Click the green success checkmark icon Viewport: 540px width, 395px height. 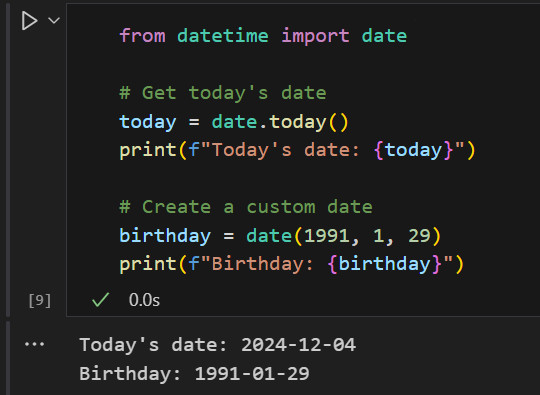tap(101, 300)
